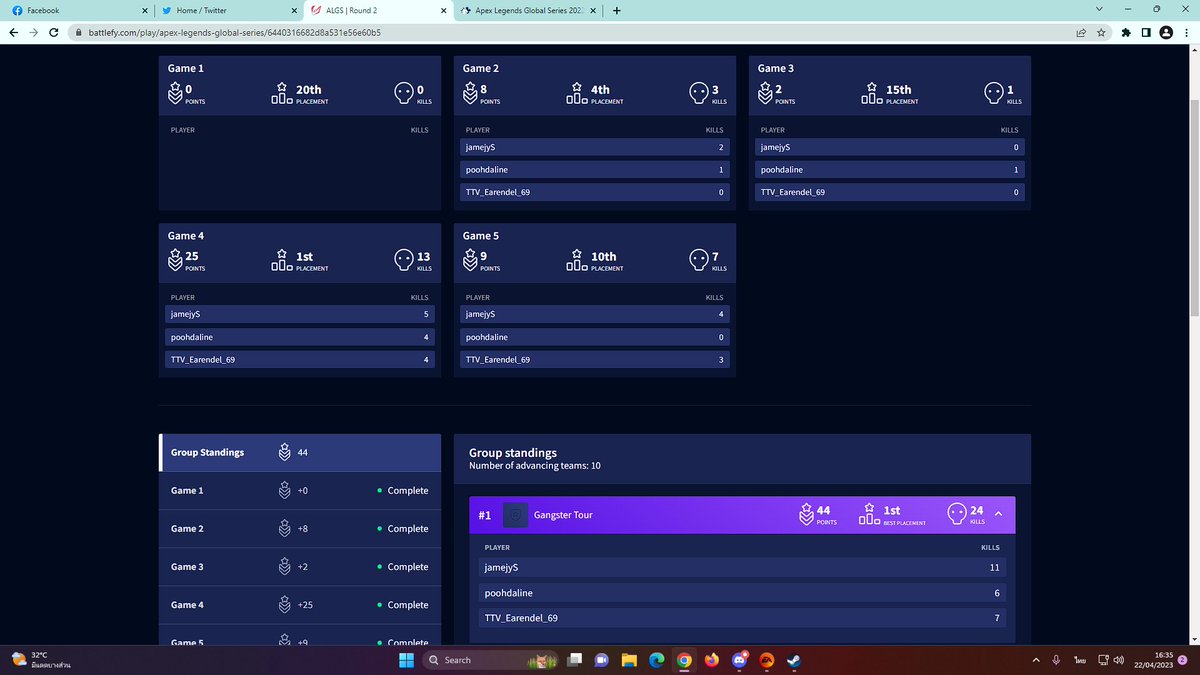Screen dimensions: 1200x675
Task: Switch to the Home / Twitter tab
Action: (x=228, y=10)
